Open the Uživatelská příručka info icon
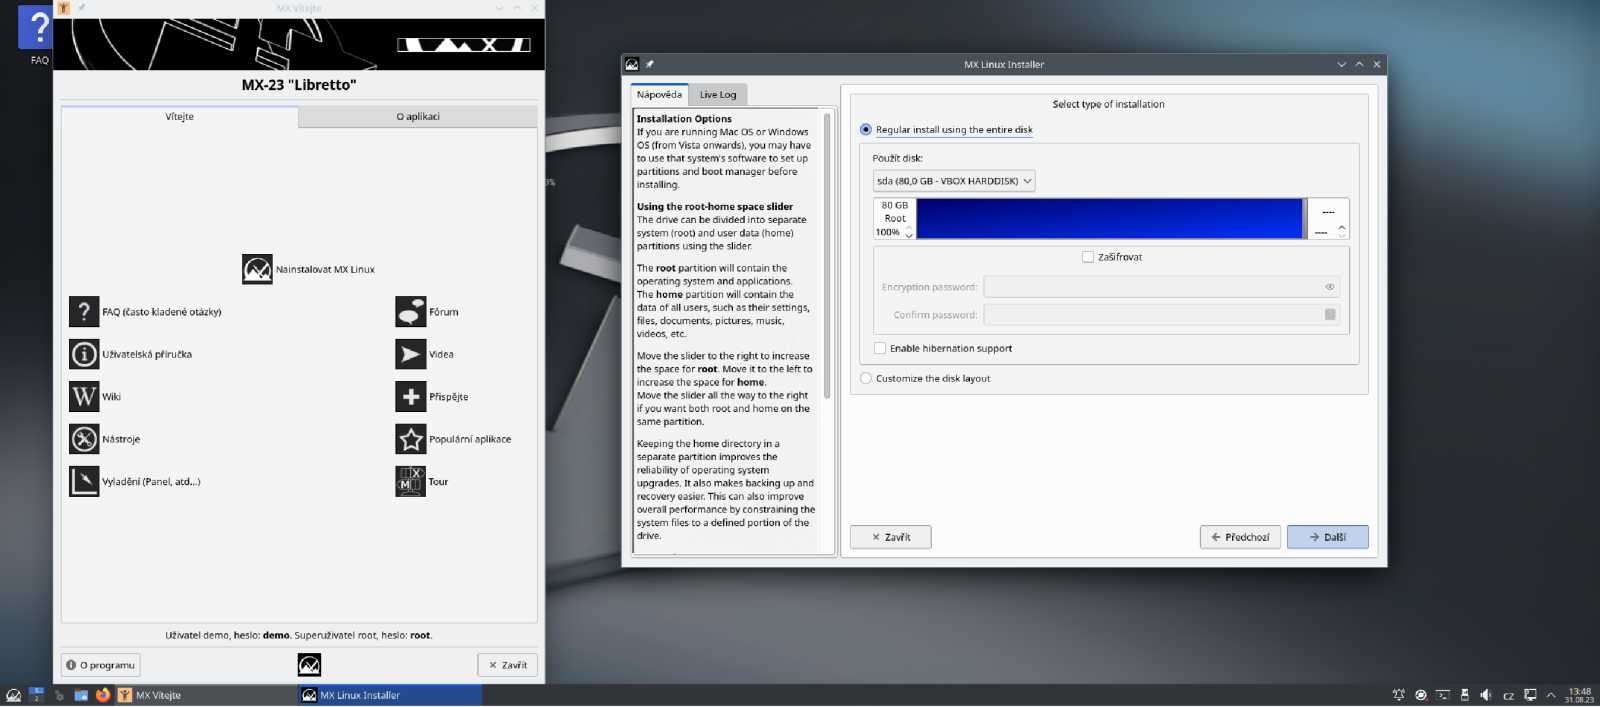The height and width of the screenshot is (707, 1600). 84,354
